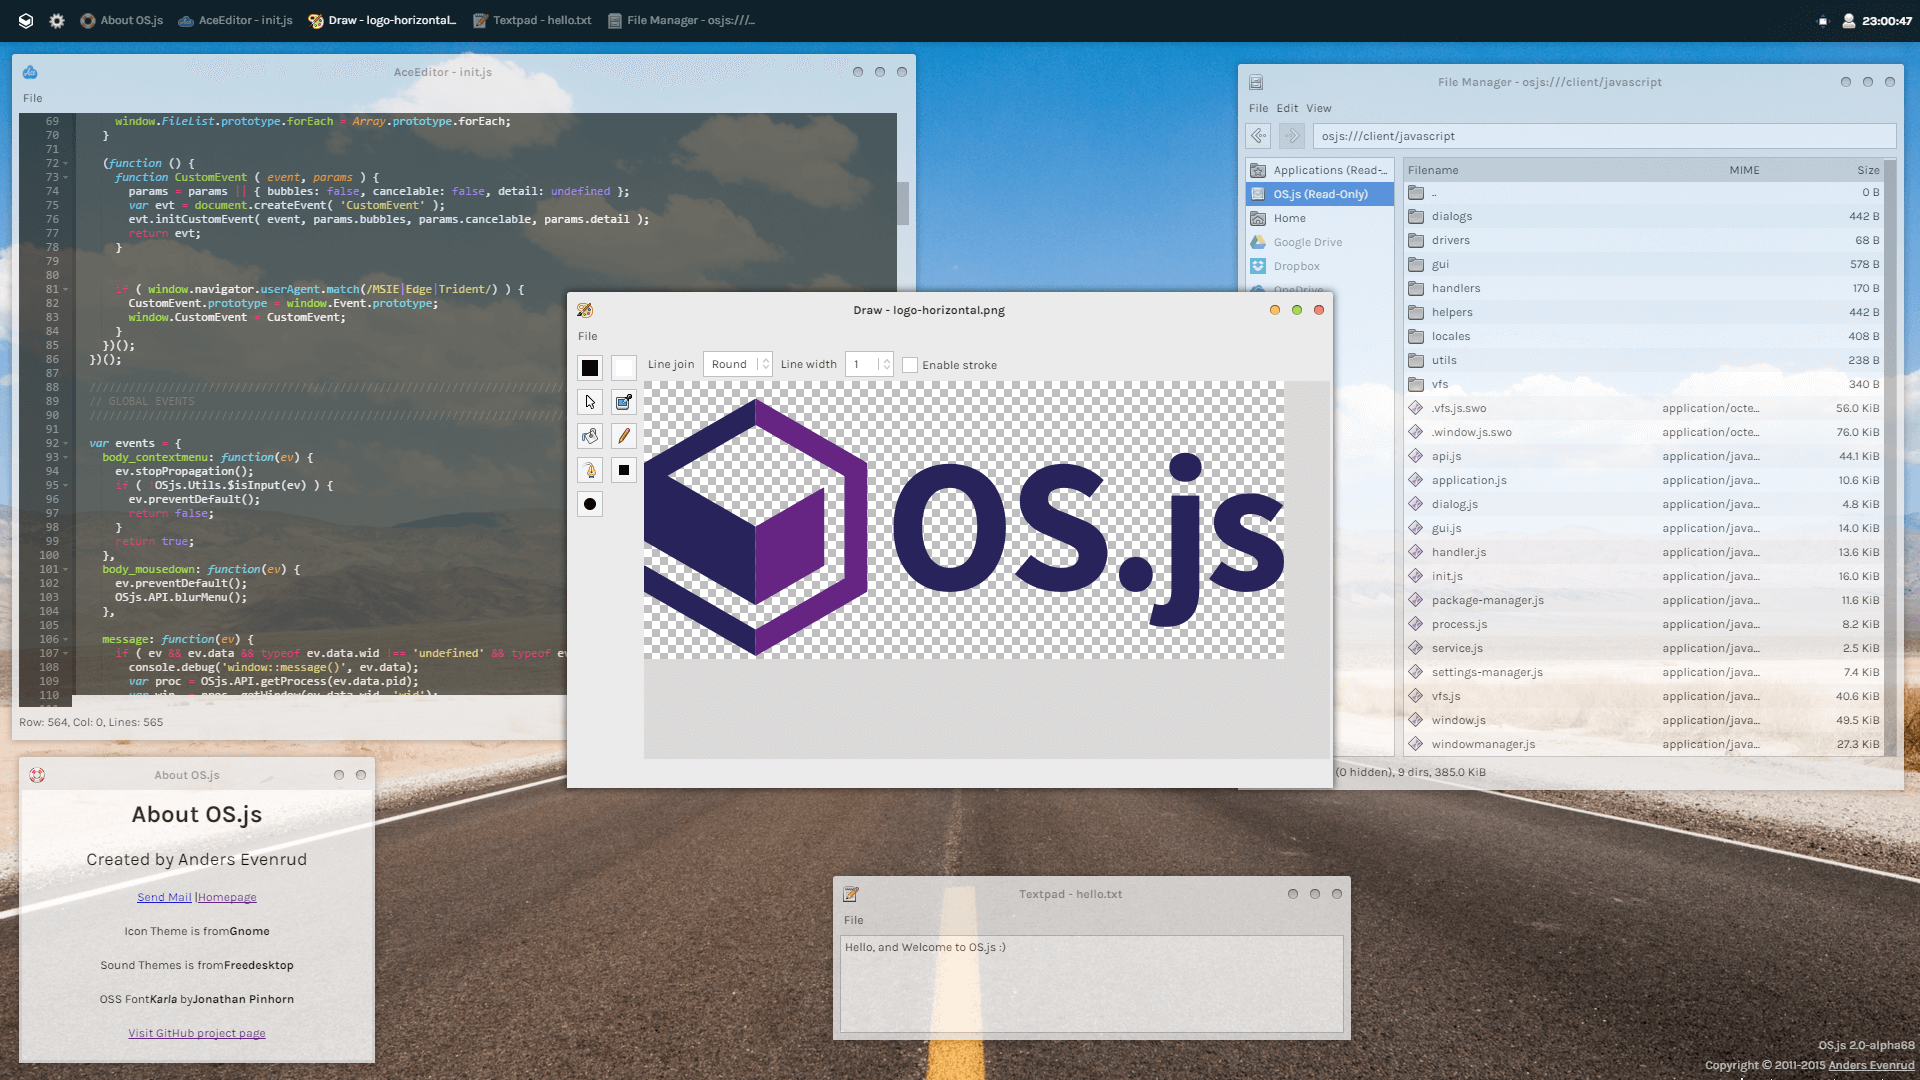
Task: Click the black foreground color swatch
Action: (x=590, y=368)
